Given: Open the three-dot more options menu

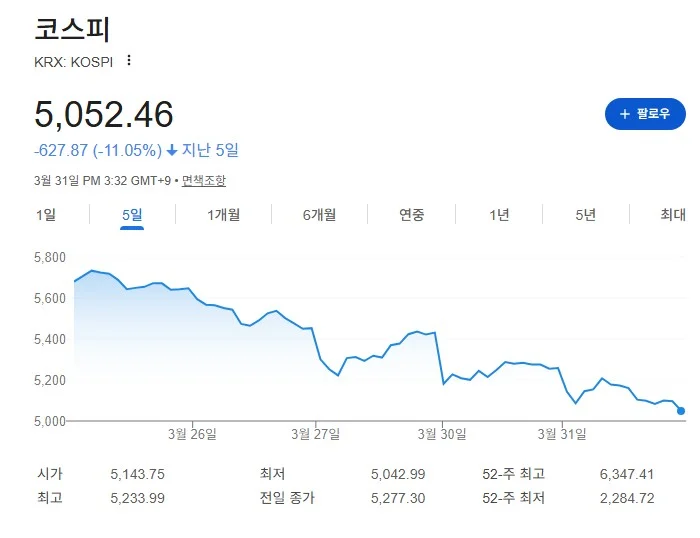Looking at the screenshot, I should (129, 60).
